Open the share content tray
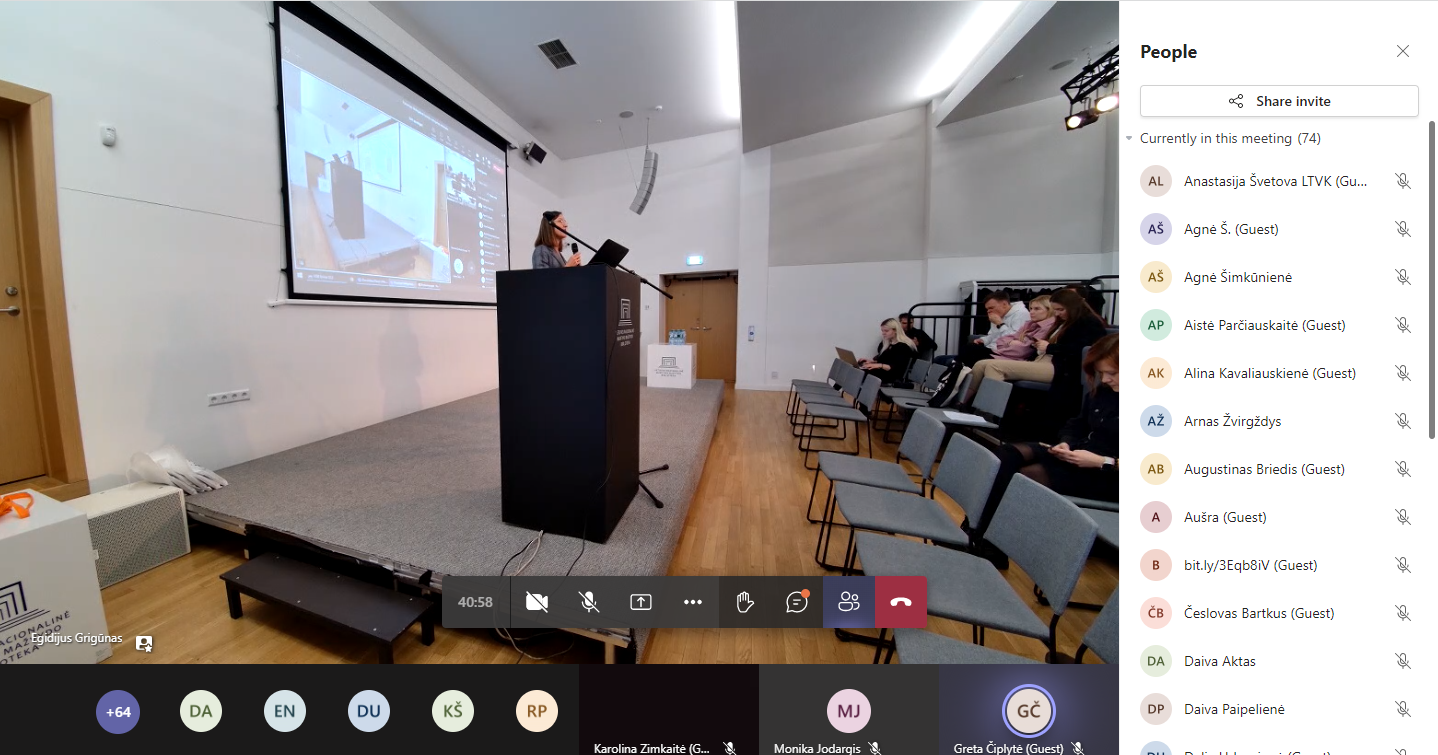Screen dimensions: 1438x755 [x=641, y=602]
